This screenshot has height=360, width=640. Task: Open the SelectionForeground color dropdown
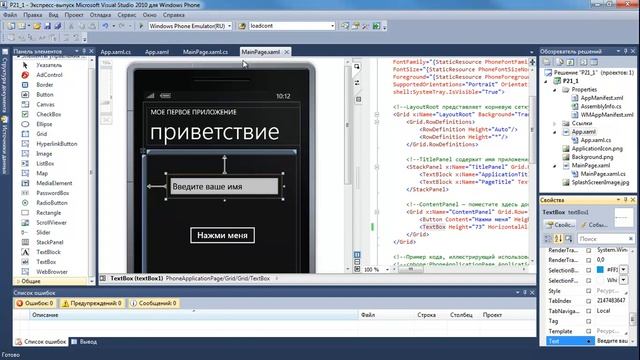point(624,280)
